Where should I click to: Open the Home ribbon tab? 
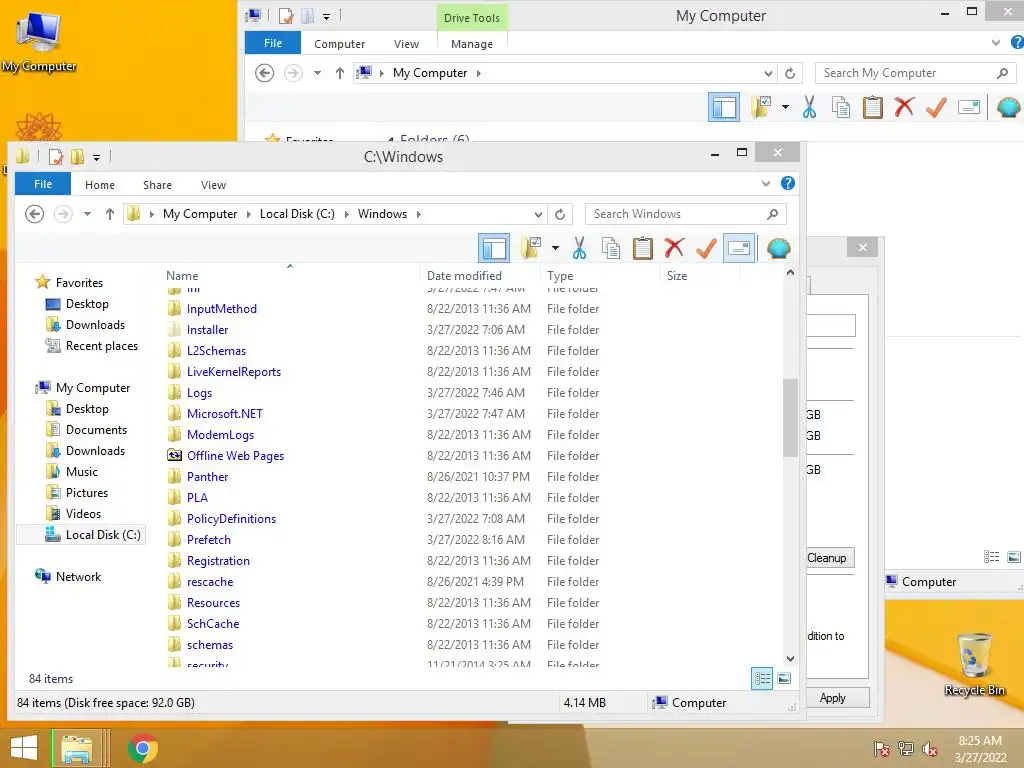[100, 185]
